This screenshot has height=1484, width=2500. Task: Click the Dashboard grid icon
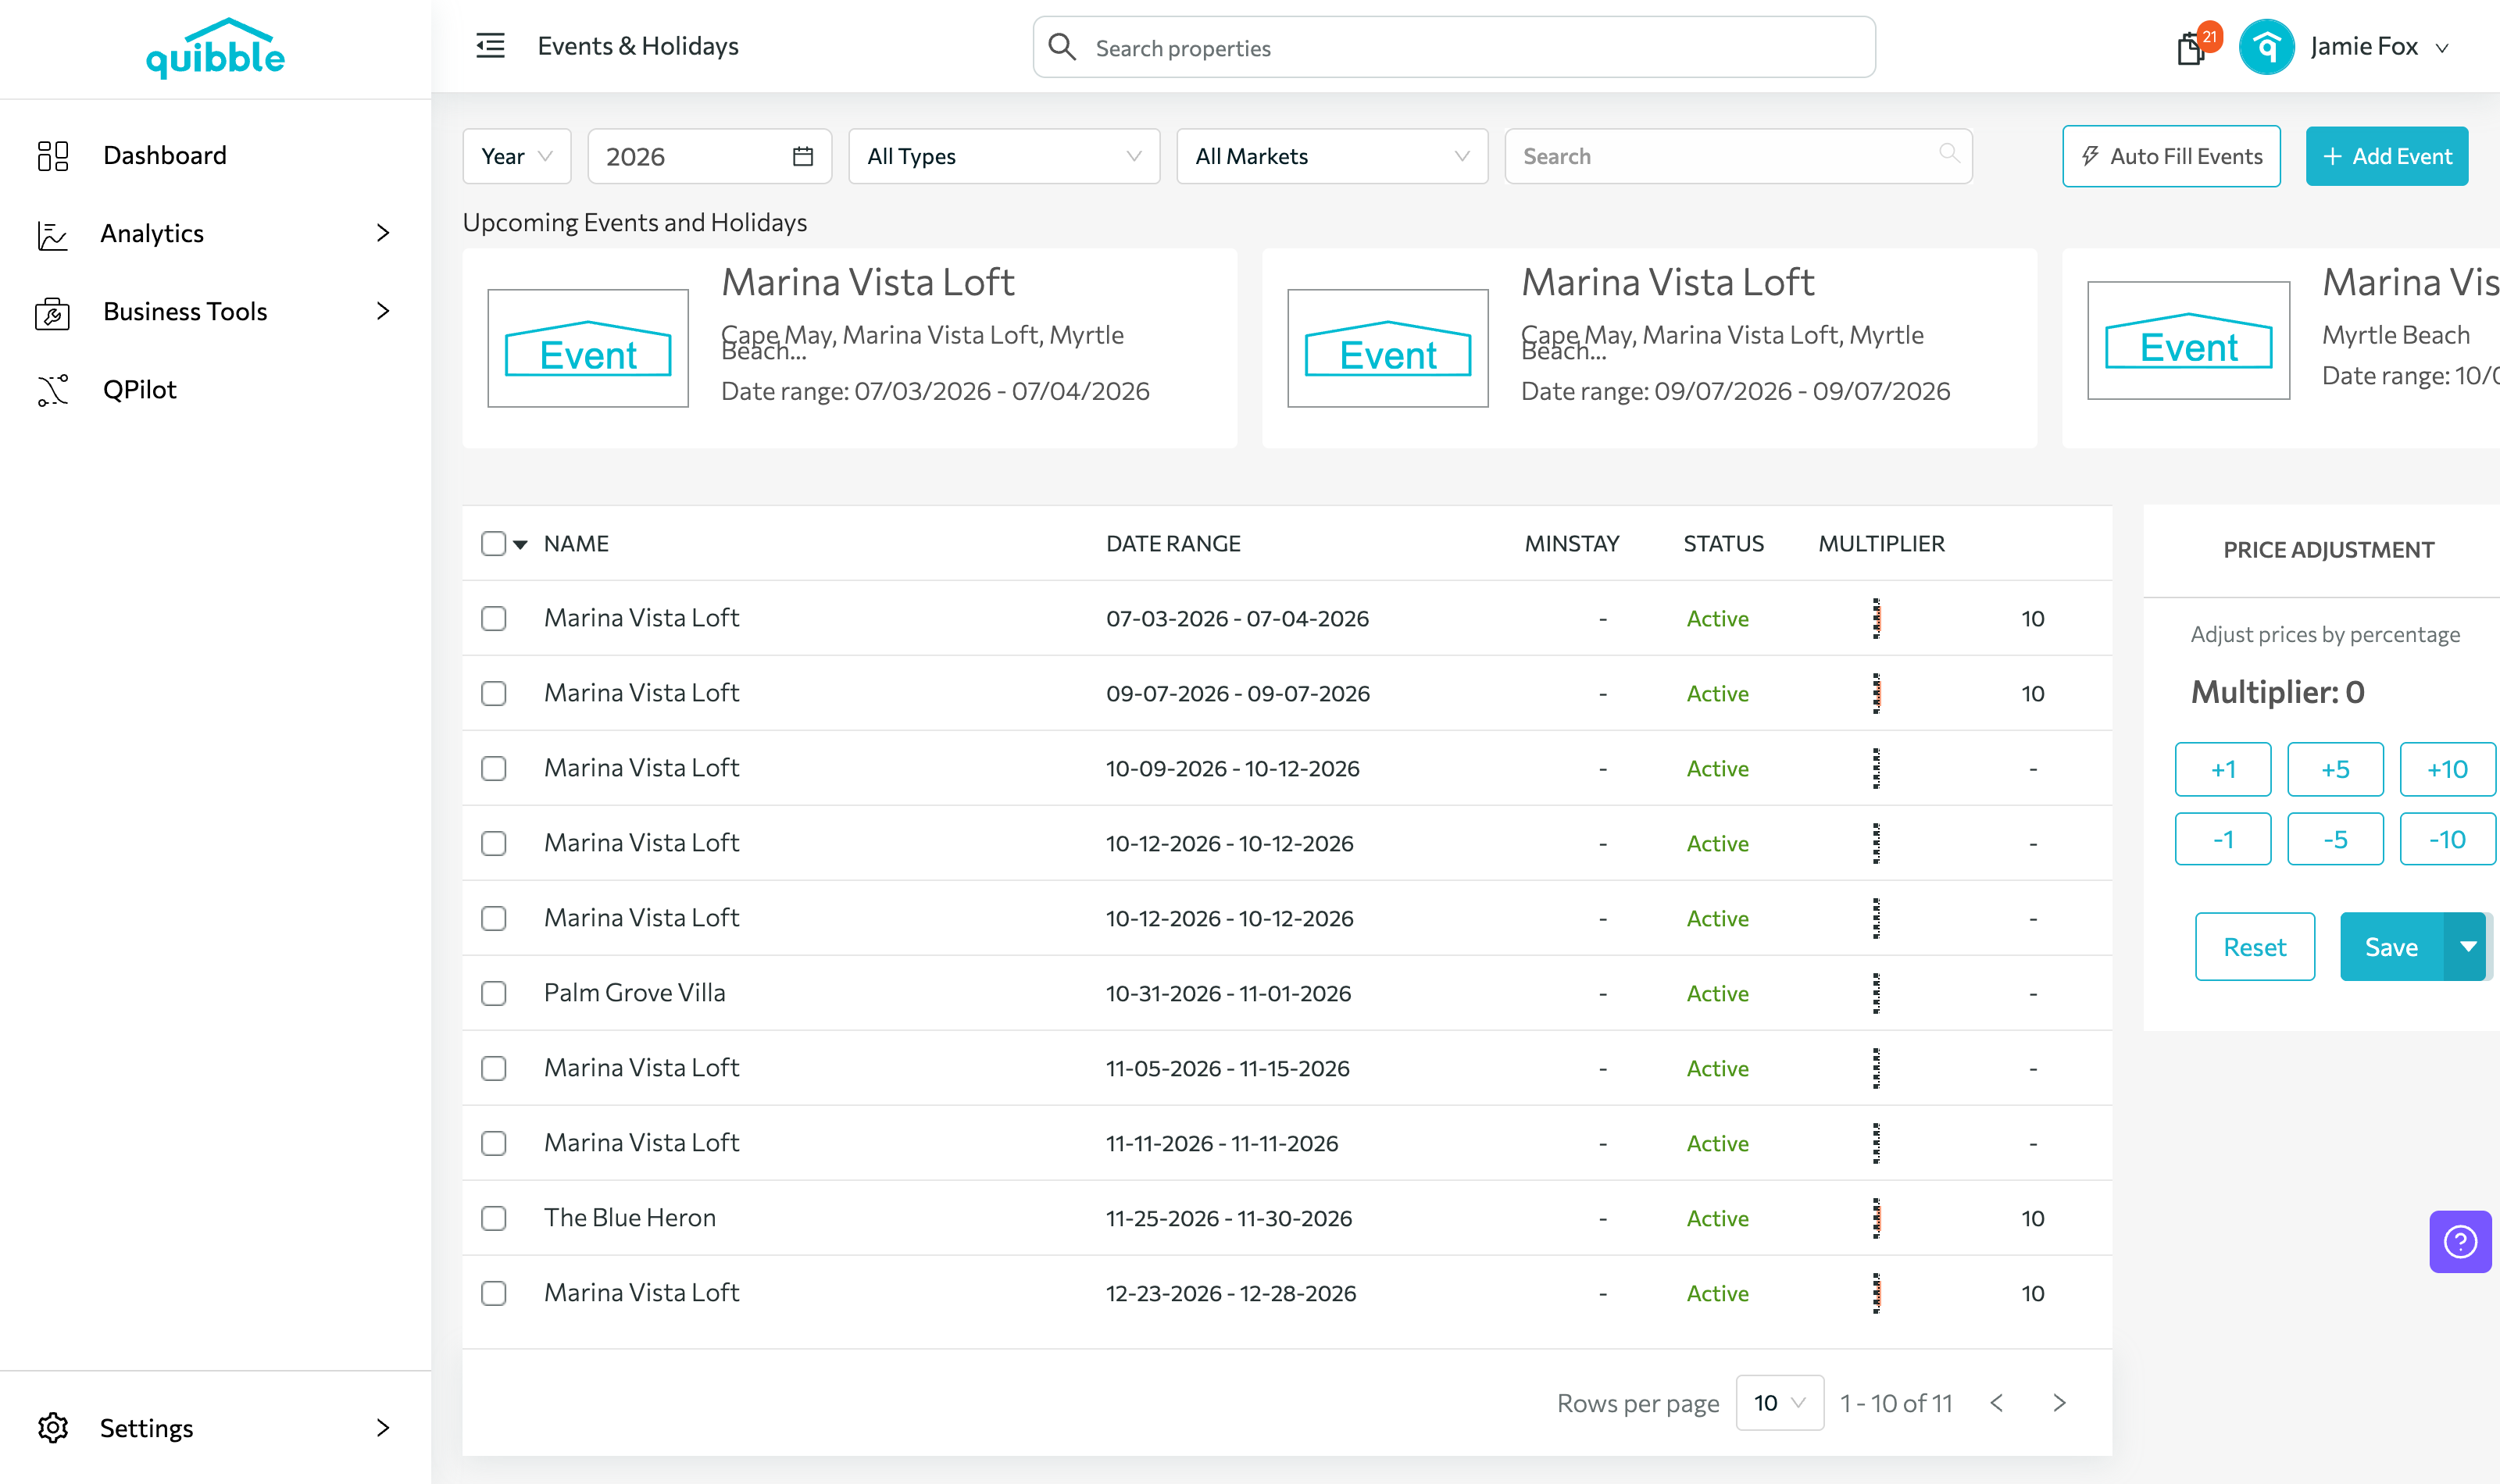pyautogui.click(x=53, y=155)
